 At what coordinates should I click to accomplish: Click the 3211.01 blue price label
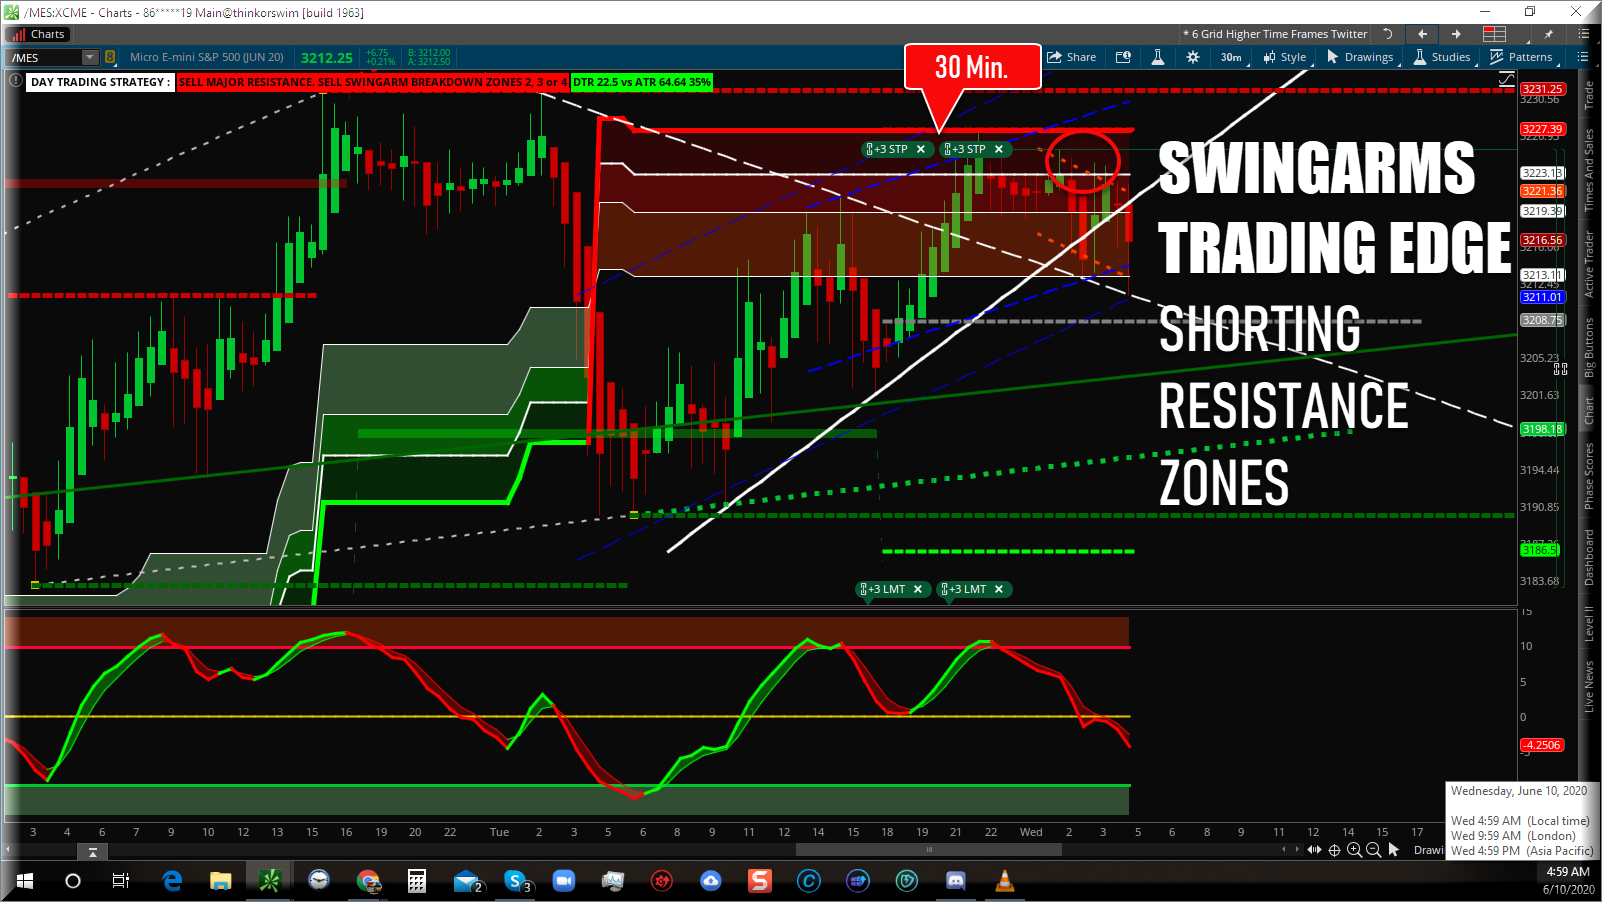point(1542,297)
